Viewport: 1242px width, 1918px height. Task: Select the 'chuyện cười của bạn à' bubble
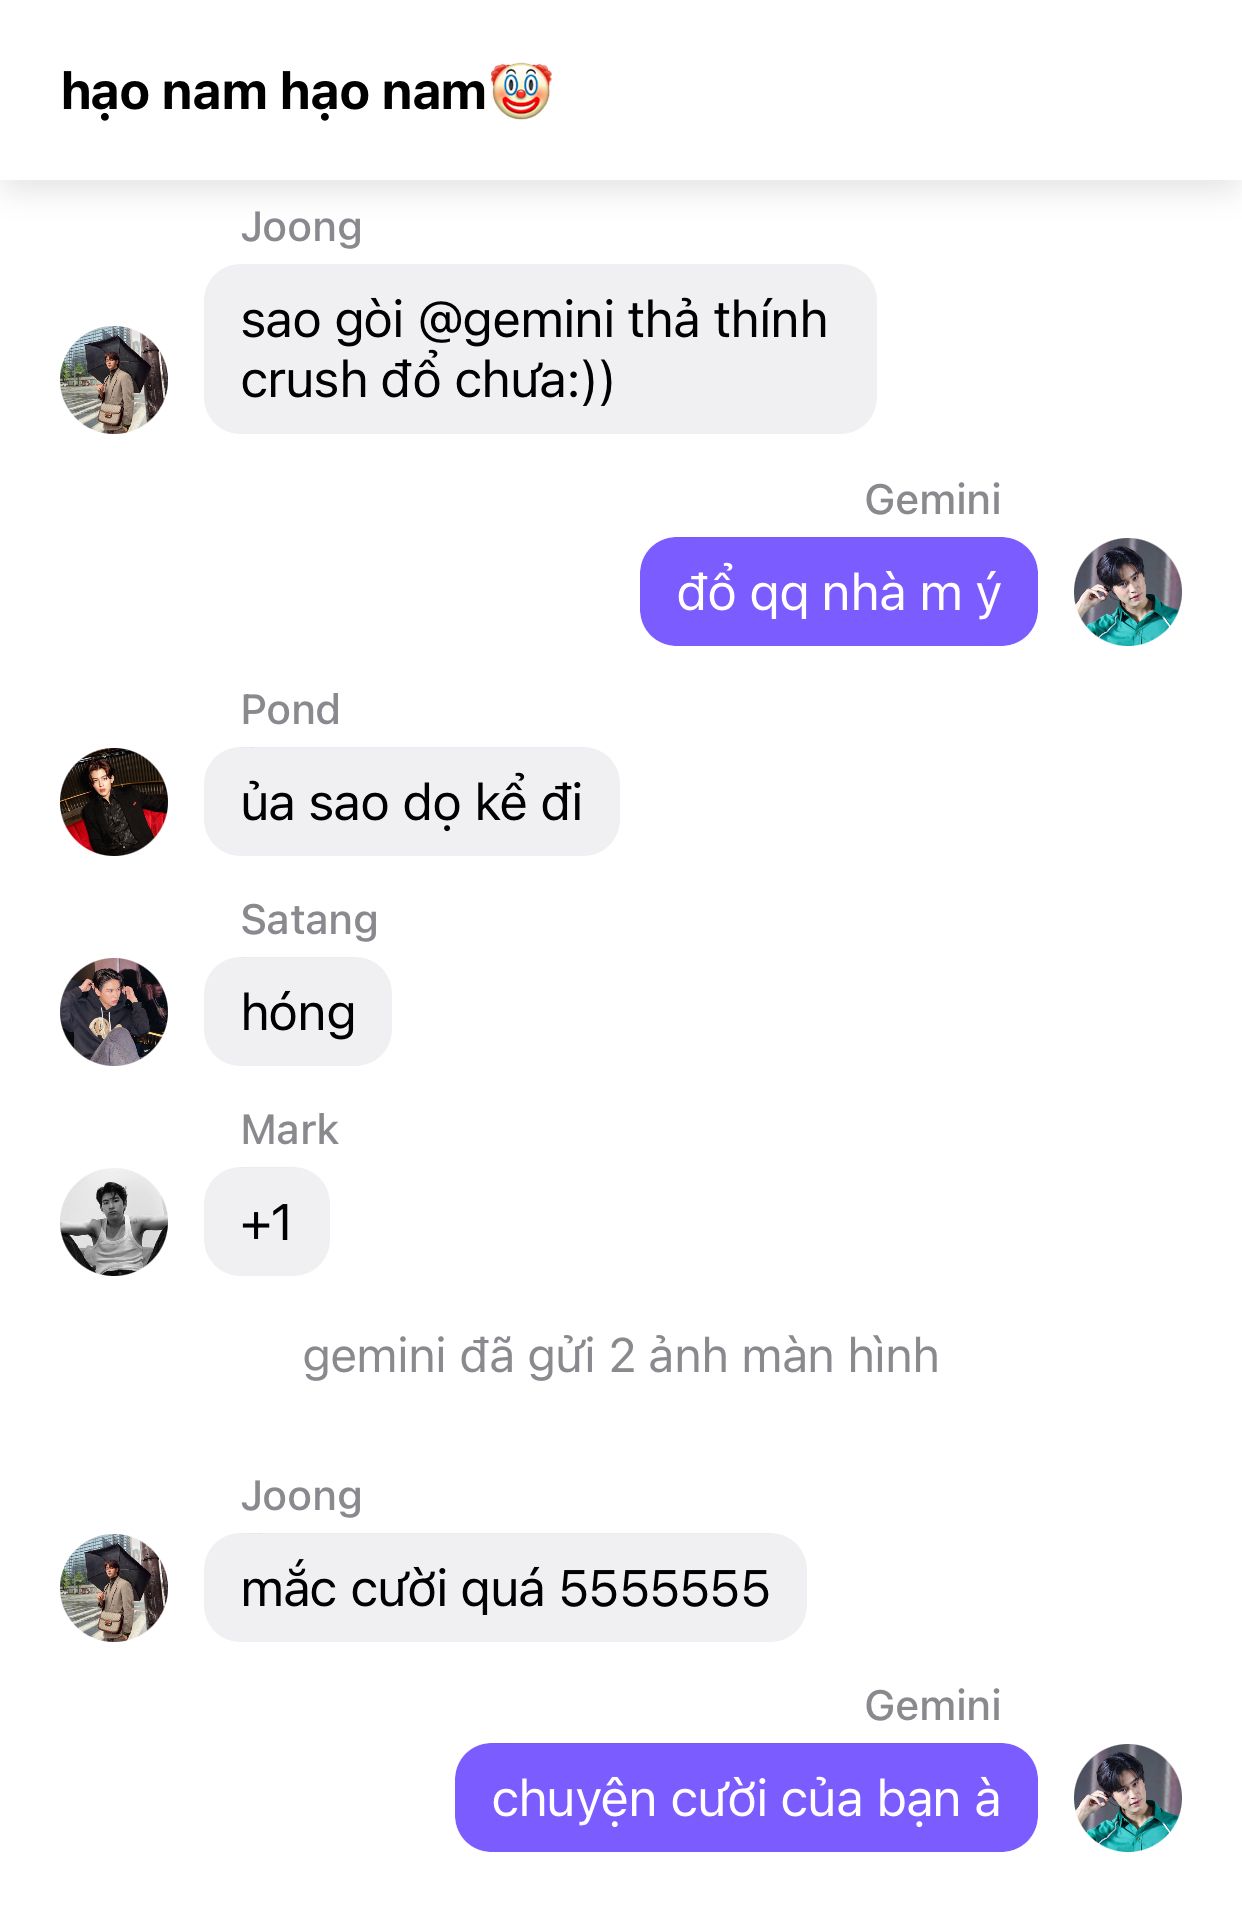[746, 1798]
